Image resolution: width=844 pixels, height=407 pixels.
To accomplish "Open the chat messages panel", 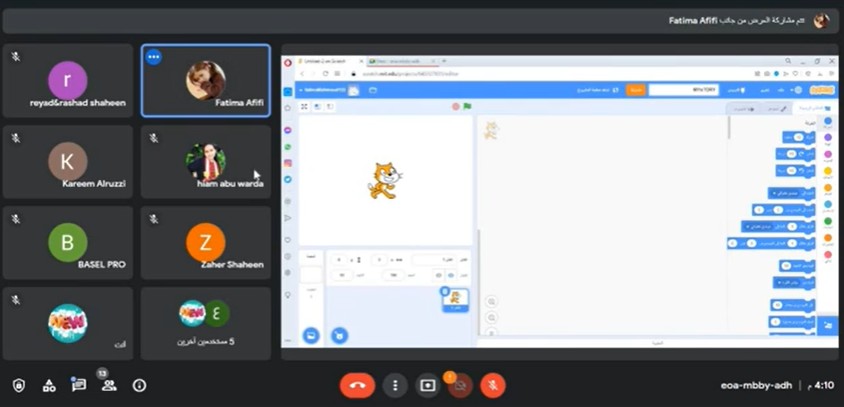I will [x=79, y=385].
